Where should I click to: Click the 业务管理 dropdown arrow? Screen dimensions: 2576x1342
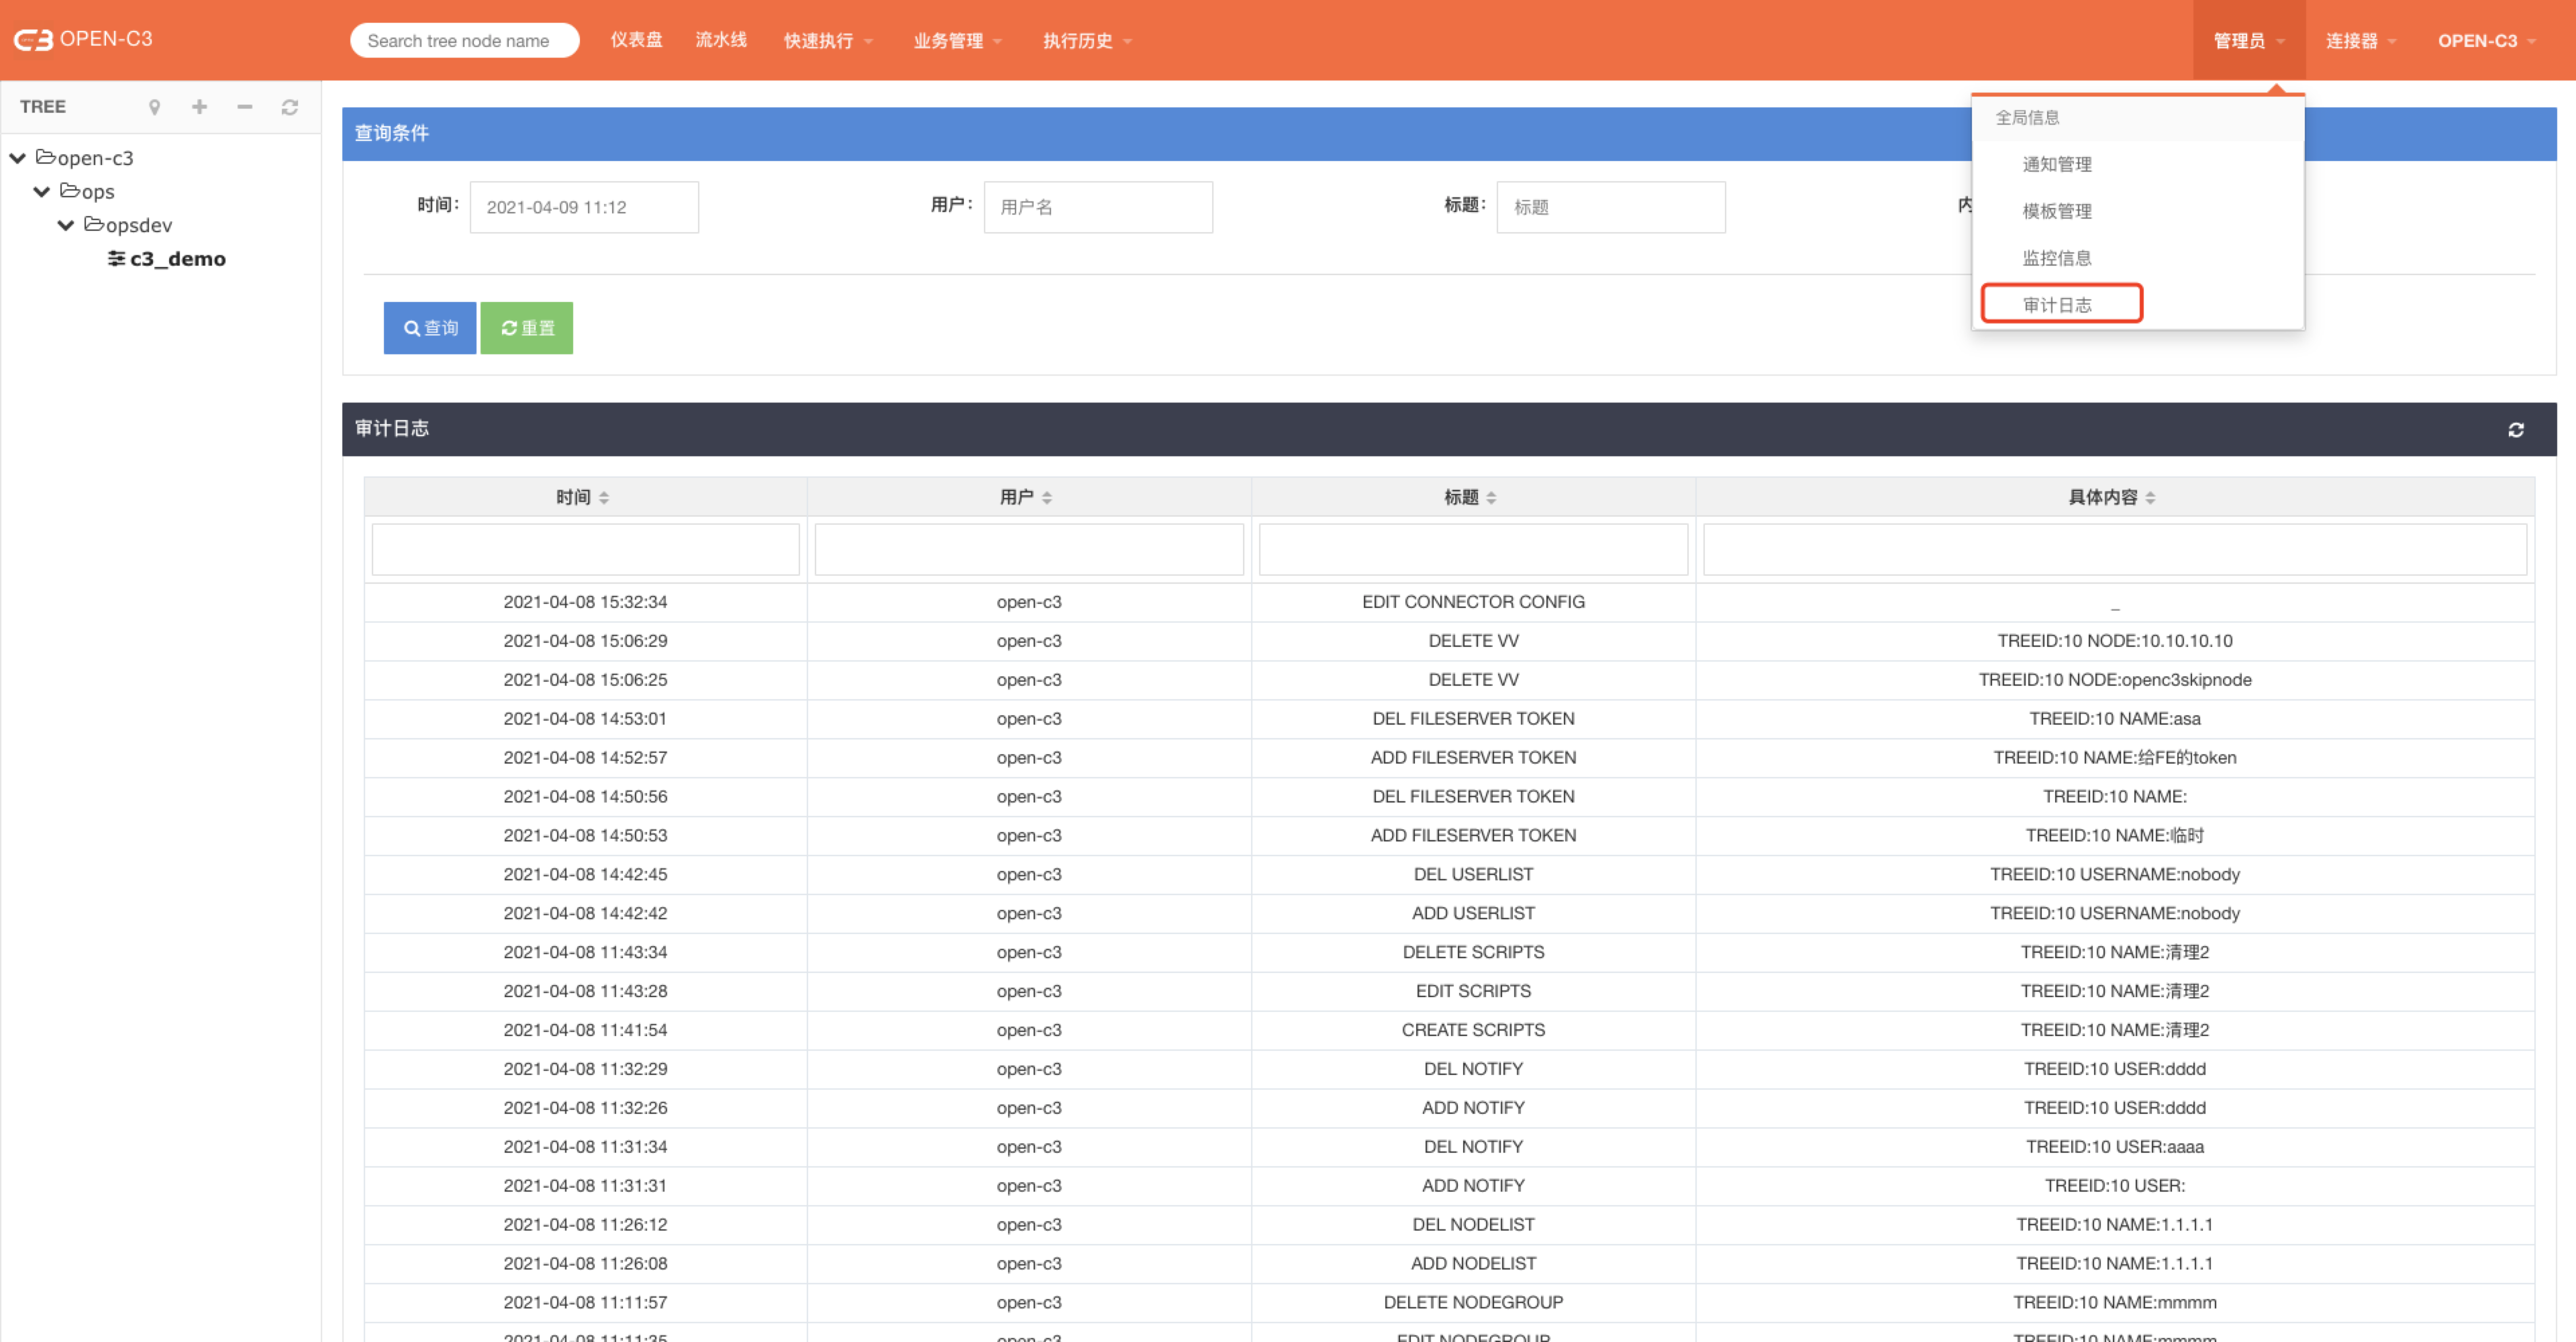[x=1007, y=38]
